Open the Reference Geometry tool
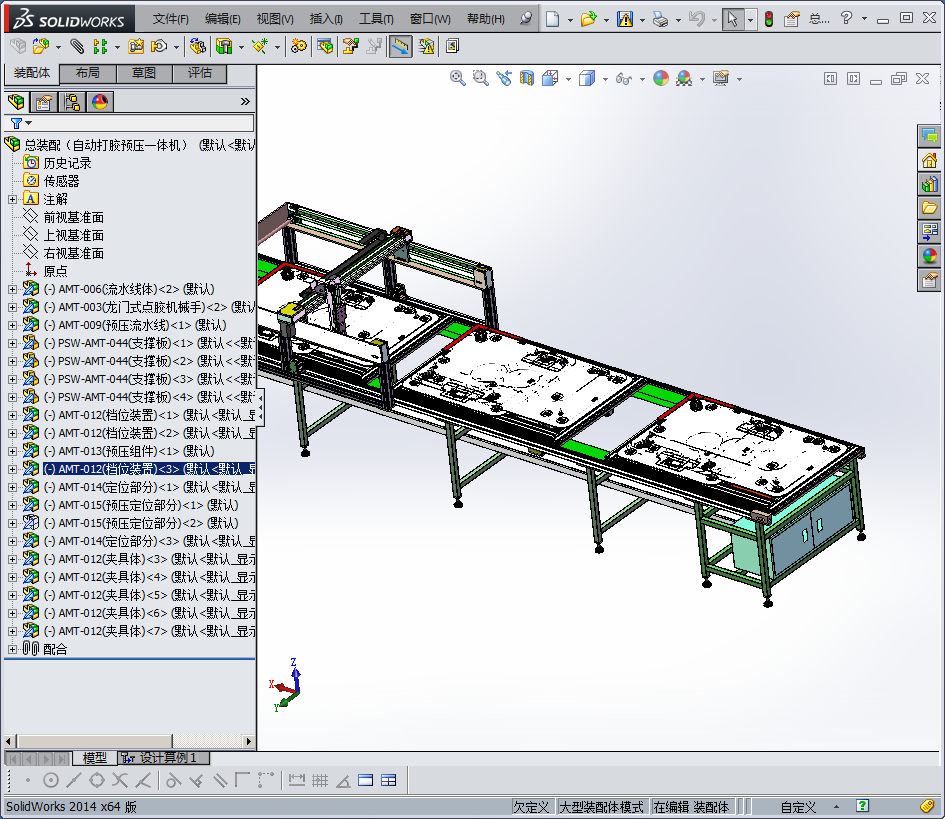Viewport: 945px width, 819px height. [260, 46]
